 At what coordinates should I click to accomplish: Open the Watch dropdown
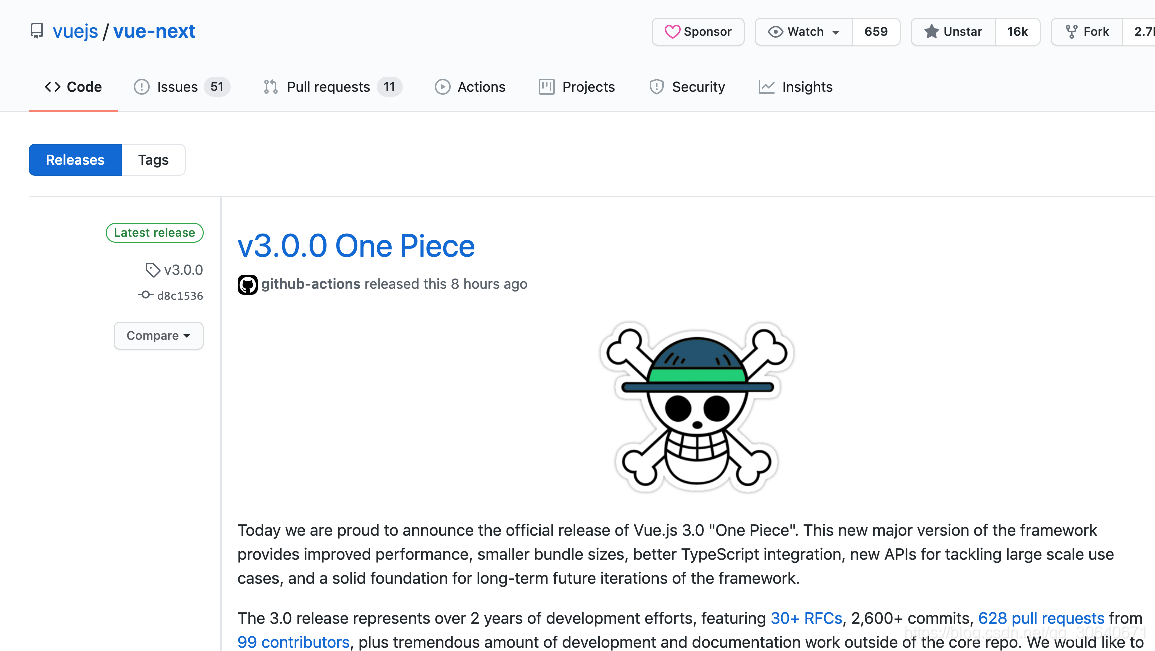click(804, 32)
